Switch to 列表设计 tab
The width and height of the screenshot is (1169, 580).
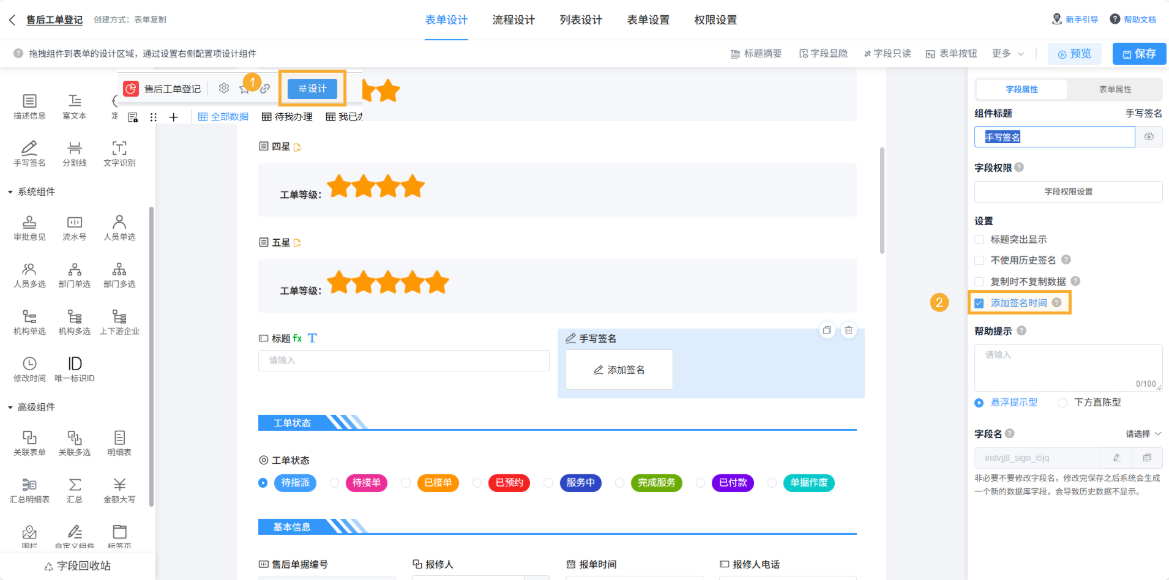point(581,20)
